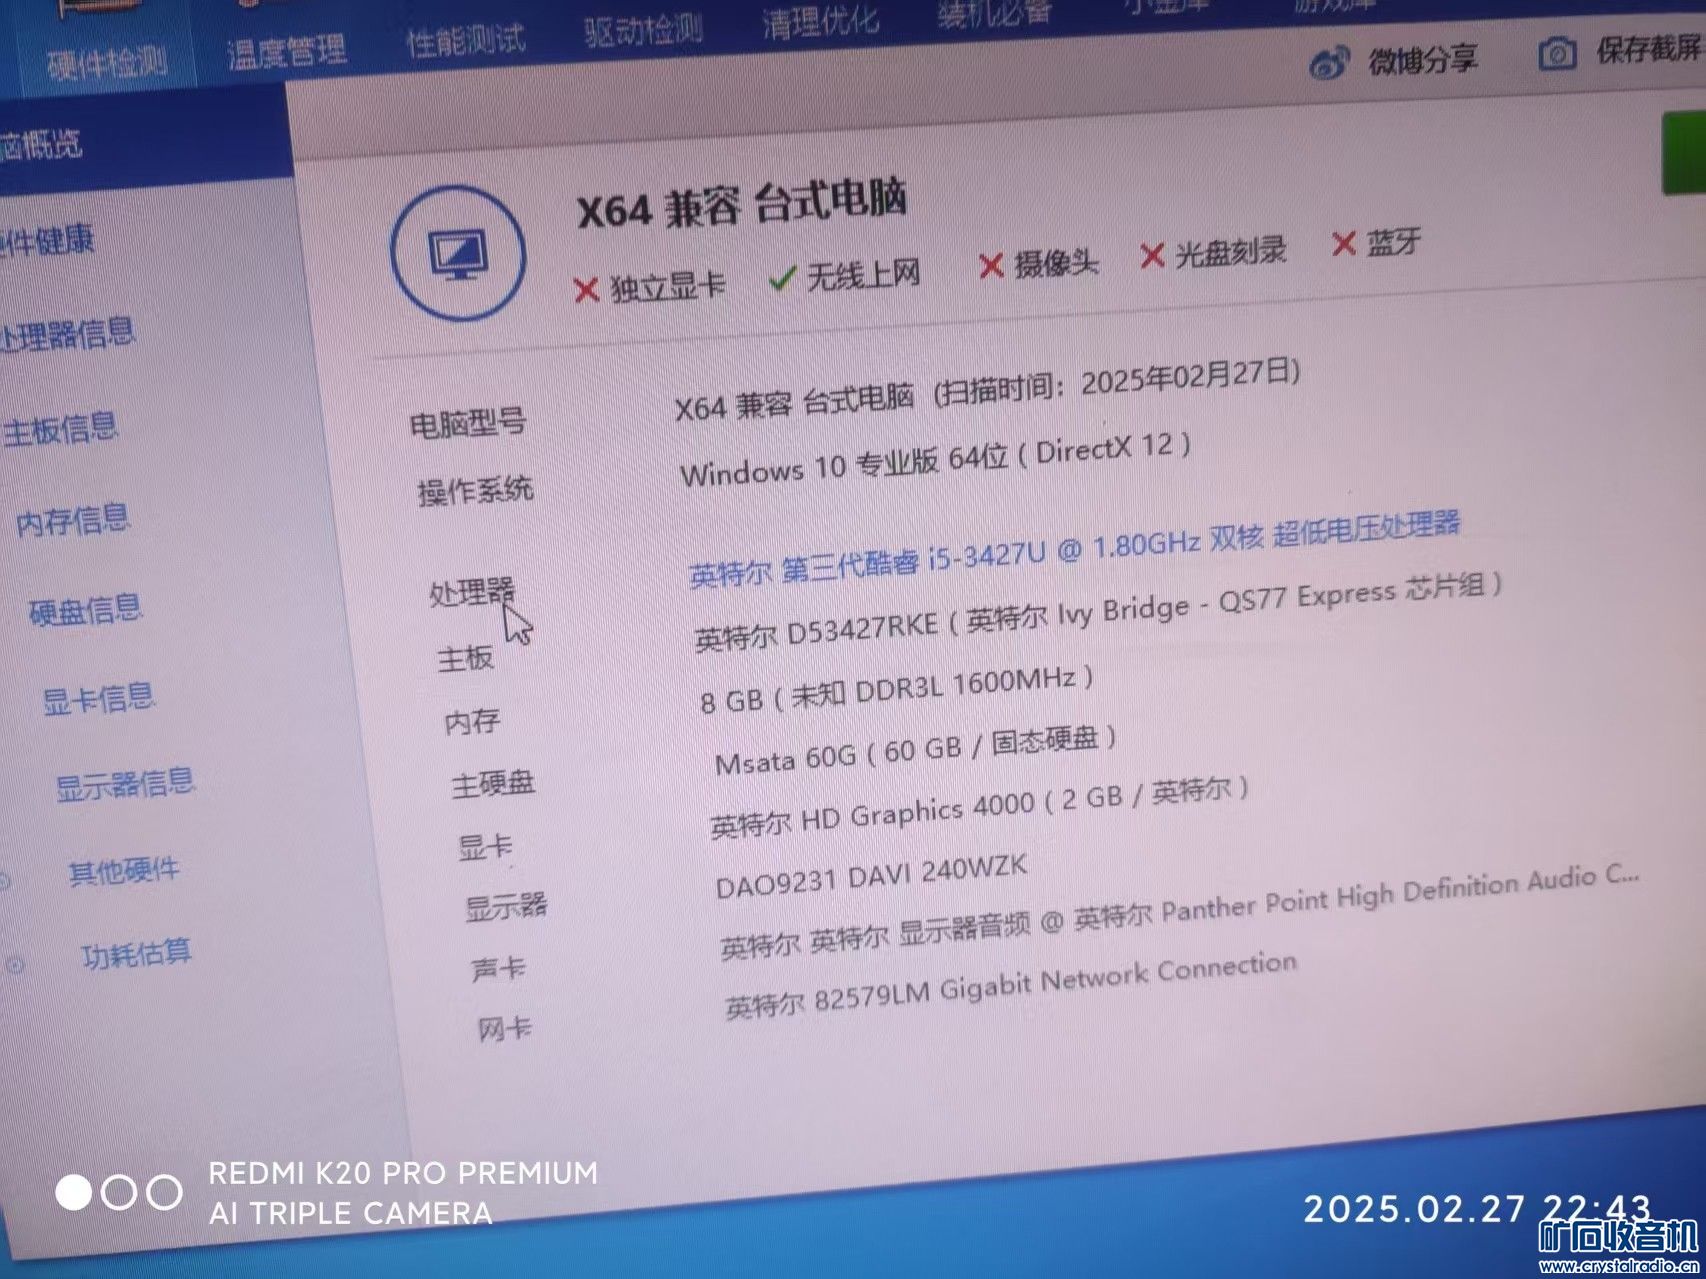Click the Panther Point audio text
The width and height of the screenshot is (1706, 1279).
coord(1181,911)
